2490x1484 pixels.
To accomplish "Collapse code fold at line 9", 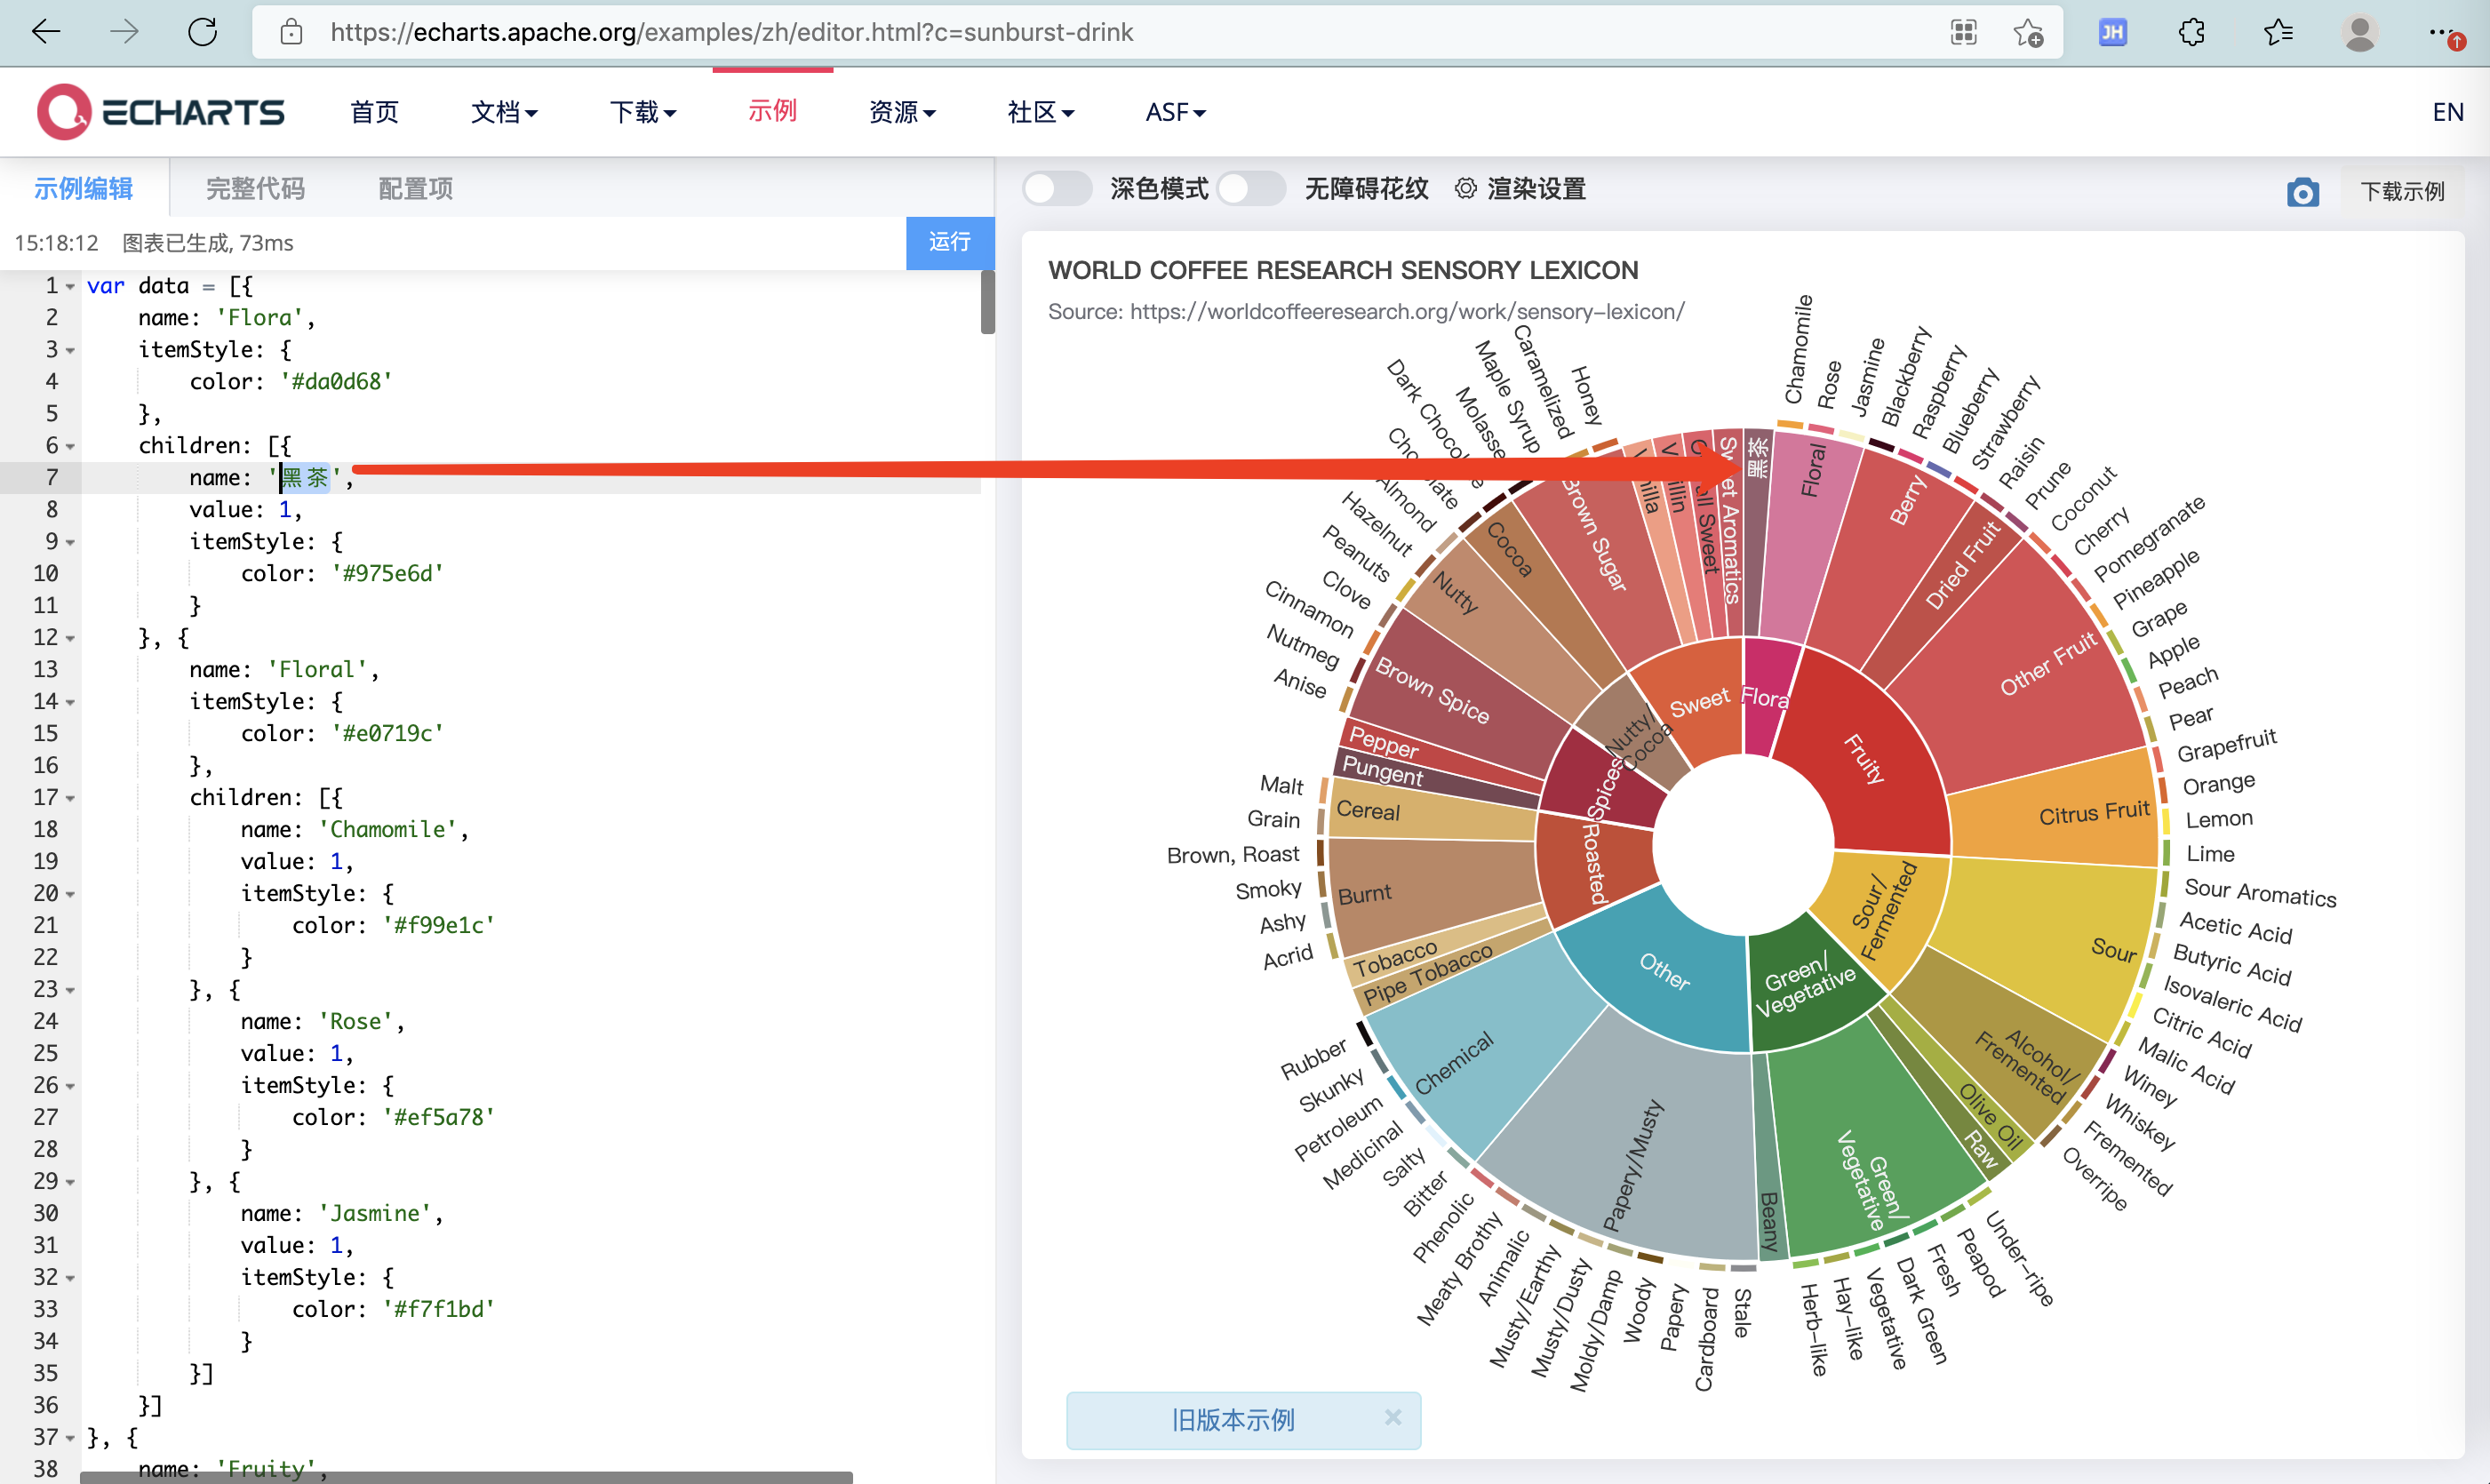I will (x=70, y=542).
